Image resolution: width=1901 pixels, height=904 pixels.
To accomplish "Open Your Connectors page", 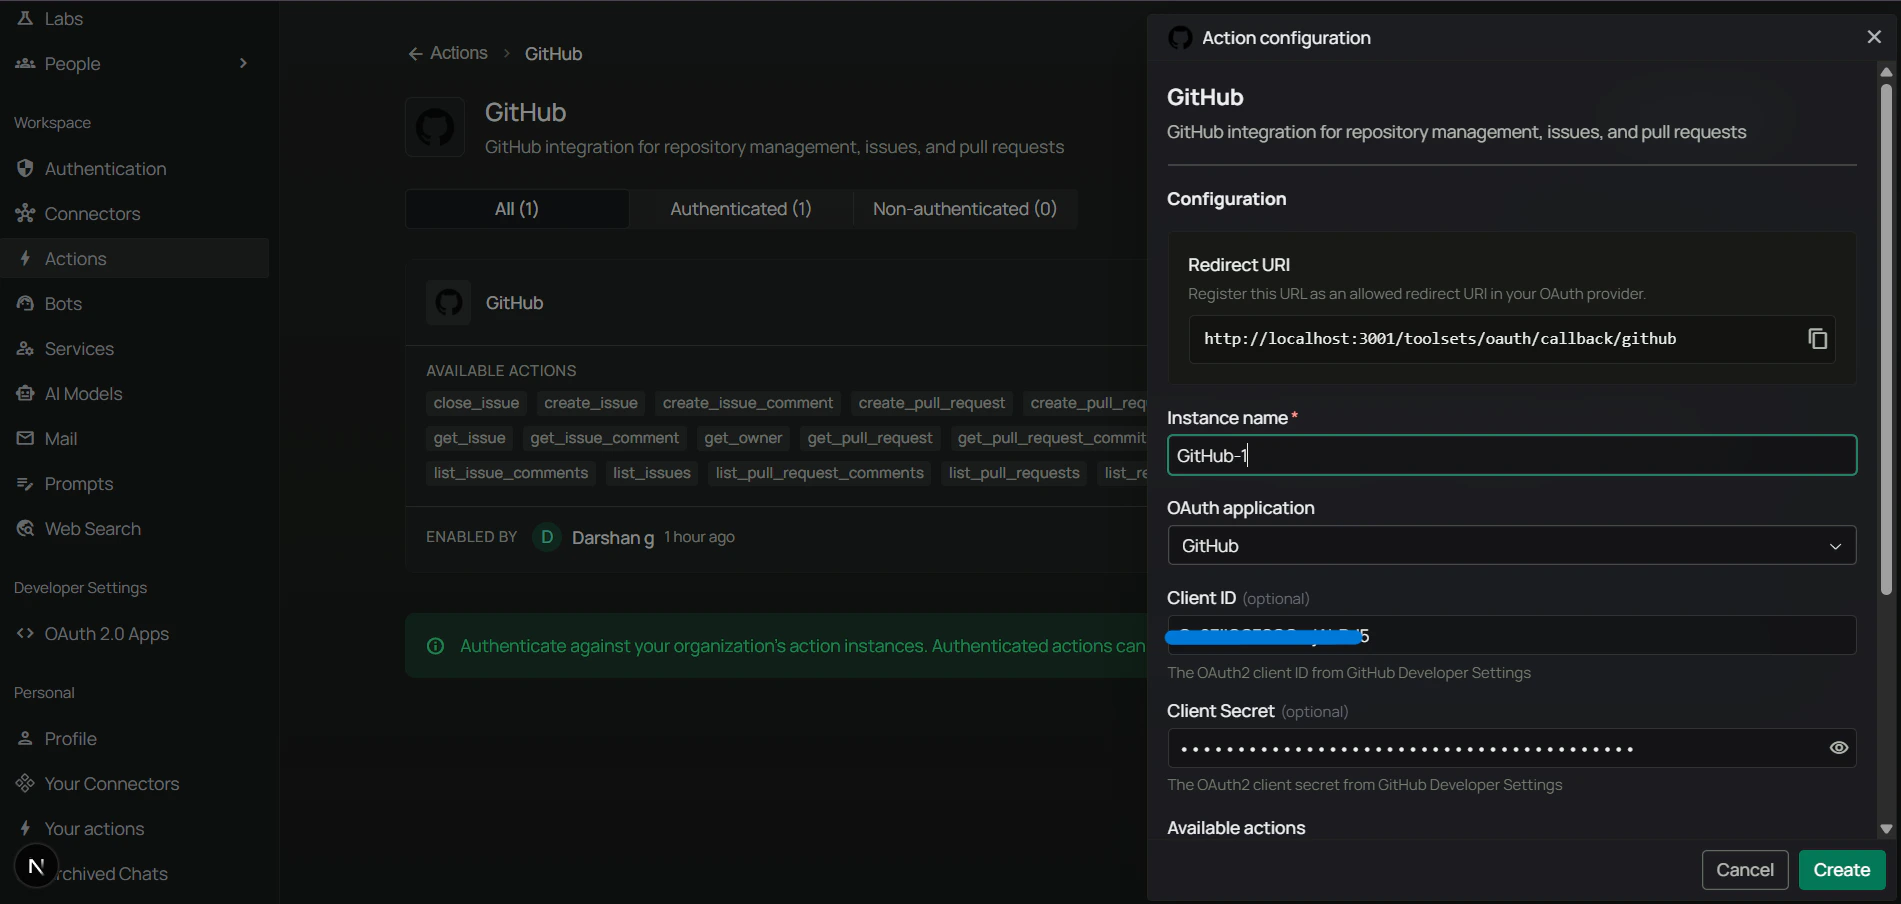I will [x=112, y=784].
